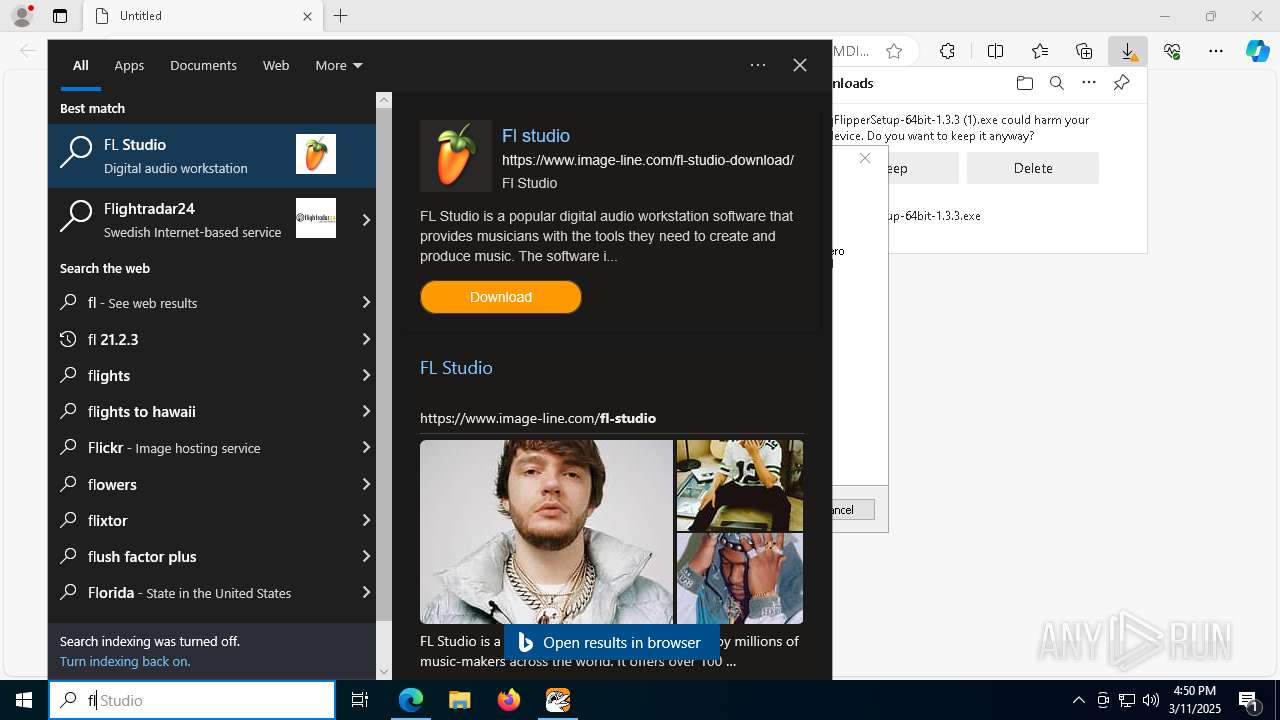The height and width of the screenshot is (720, 1280).
Task: Click the FL Studio fruit thumbnail in best match
Action: click(316, 154)
